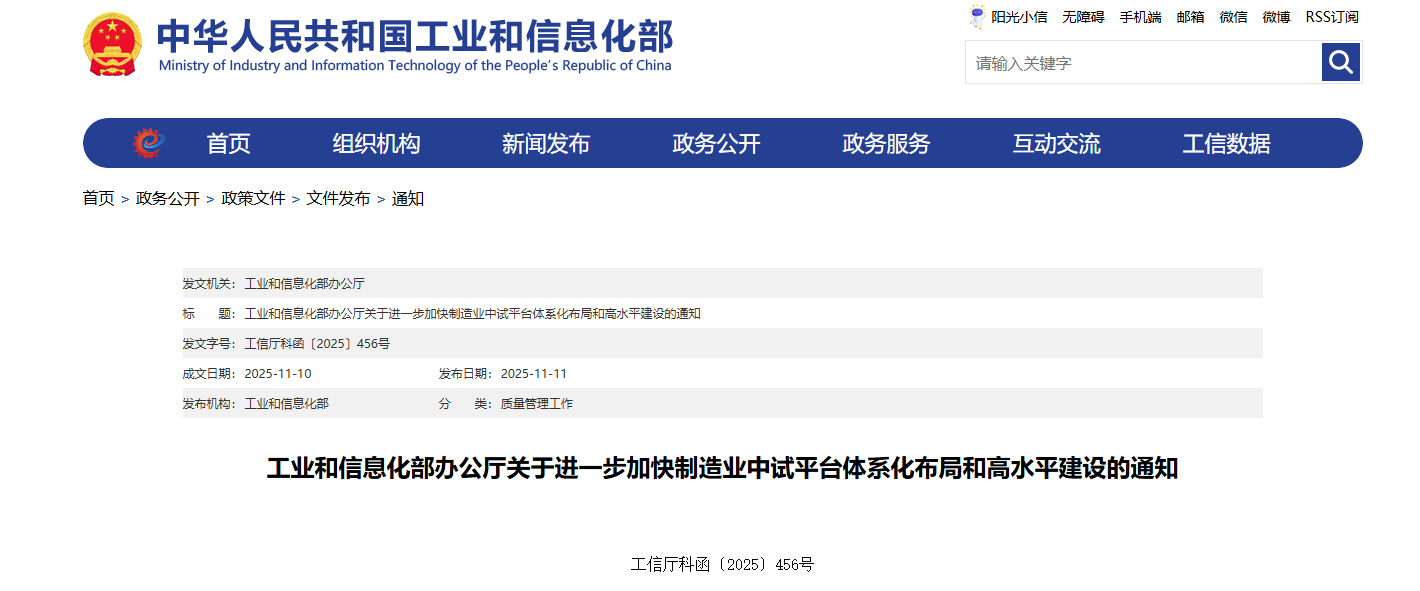Open the 新闻发布 navigation menu
Viewport: 1420px width, 591px height.
coord(545,142)
